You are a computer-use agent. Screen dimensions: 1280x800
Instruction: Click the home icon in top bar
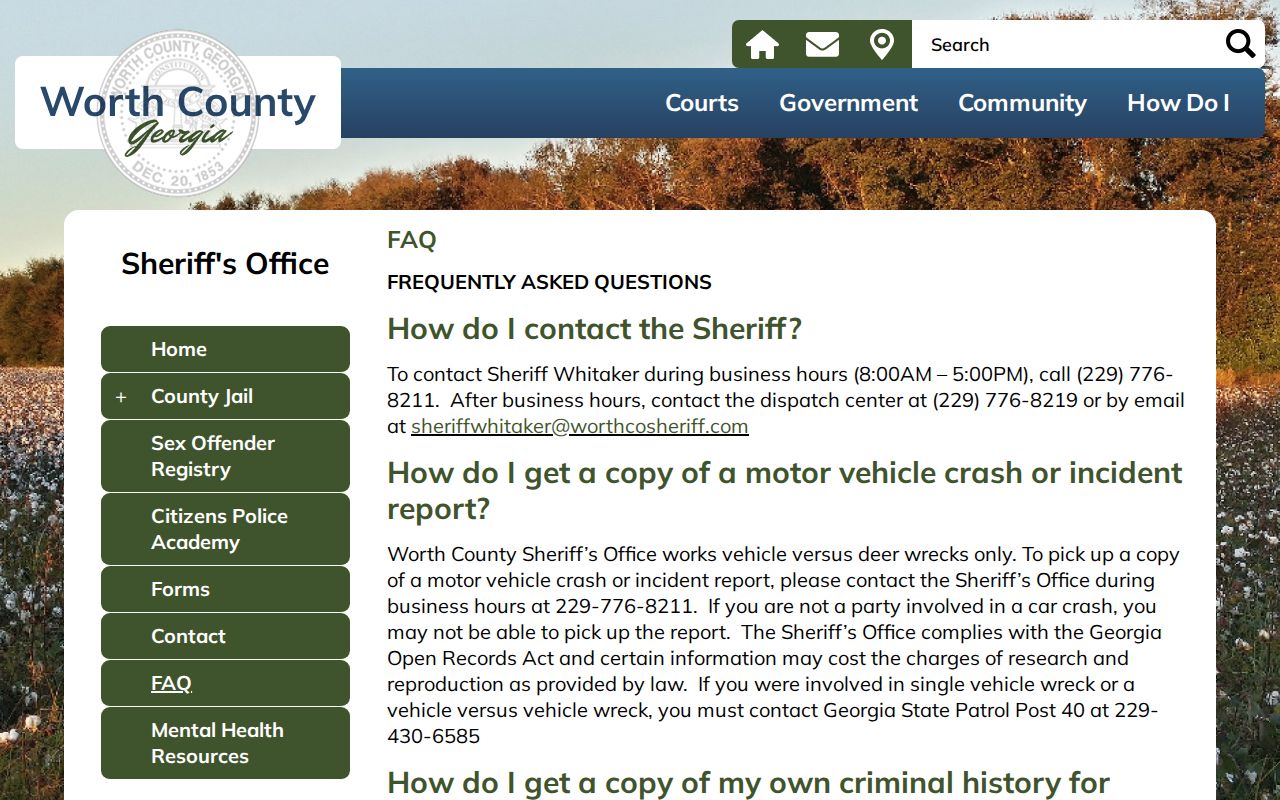point(762,45)
